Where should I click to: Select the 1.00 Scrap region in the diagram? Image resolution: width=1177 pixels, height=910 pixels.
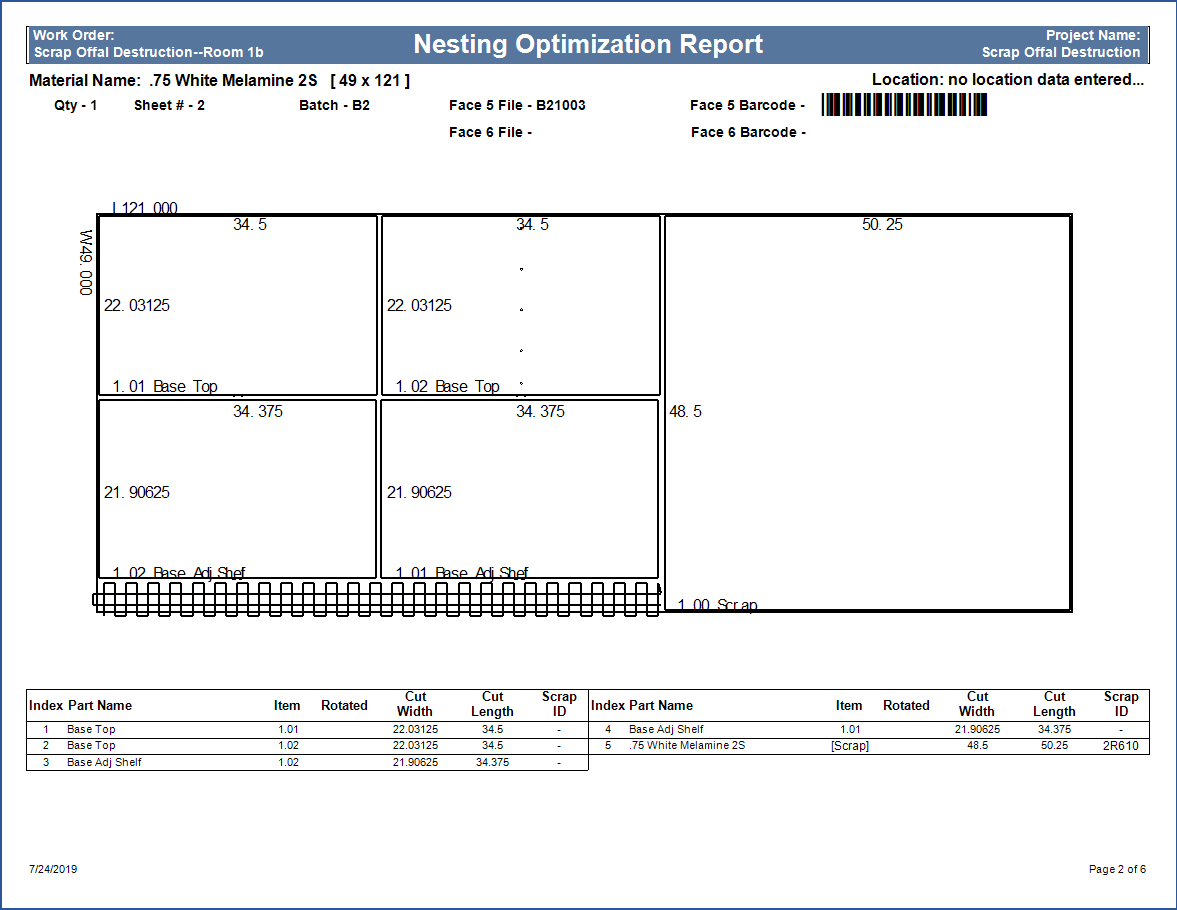[868, 412]
